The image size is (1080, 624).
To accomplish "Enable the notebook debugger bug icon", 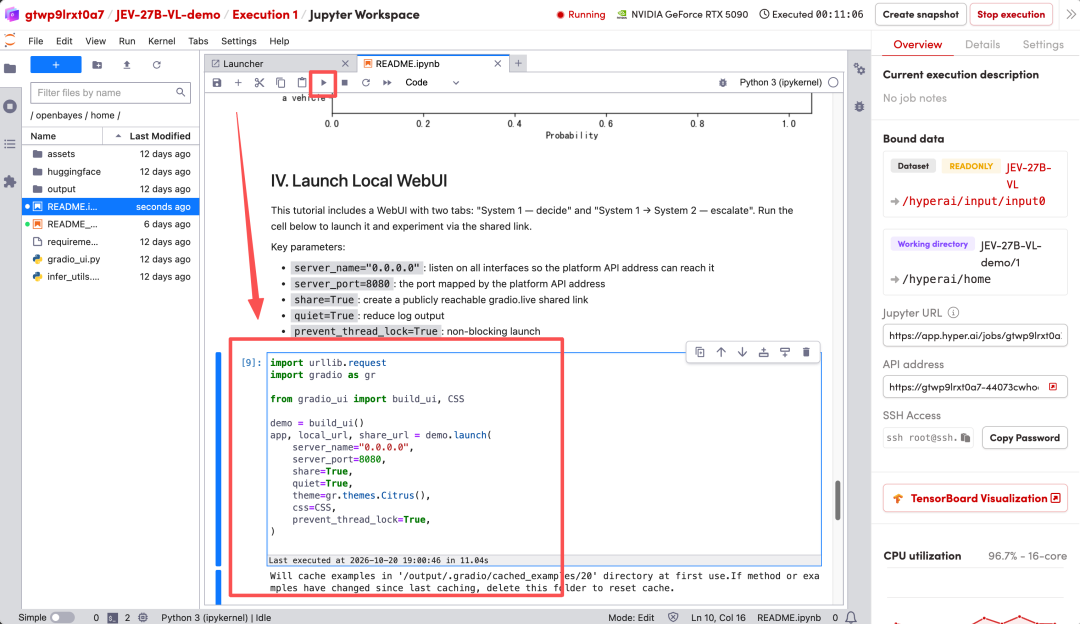I will [723, 83].
